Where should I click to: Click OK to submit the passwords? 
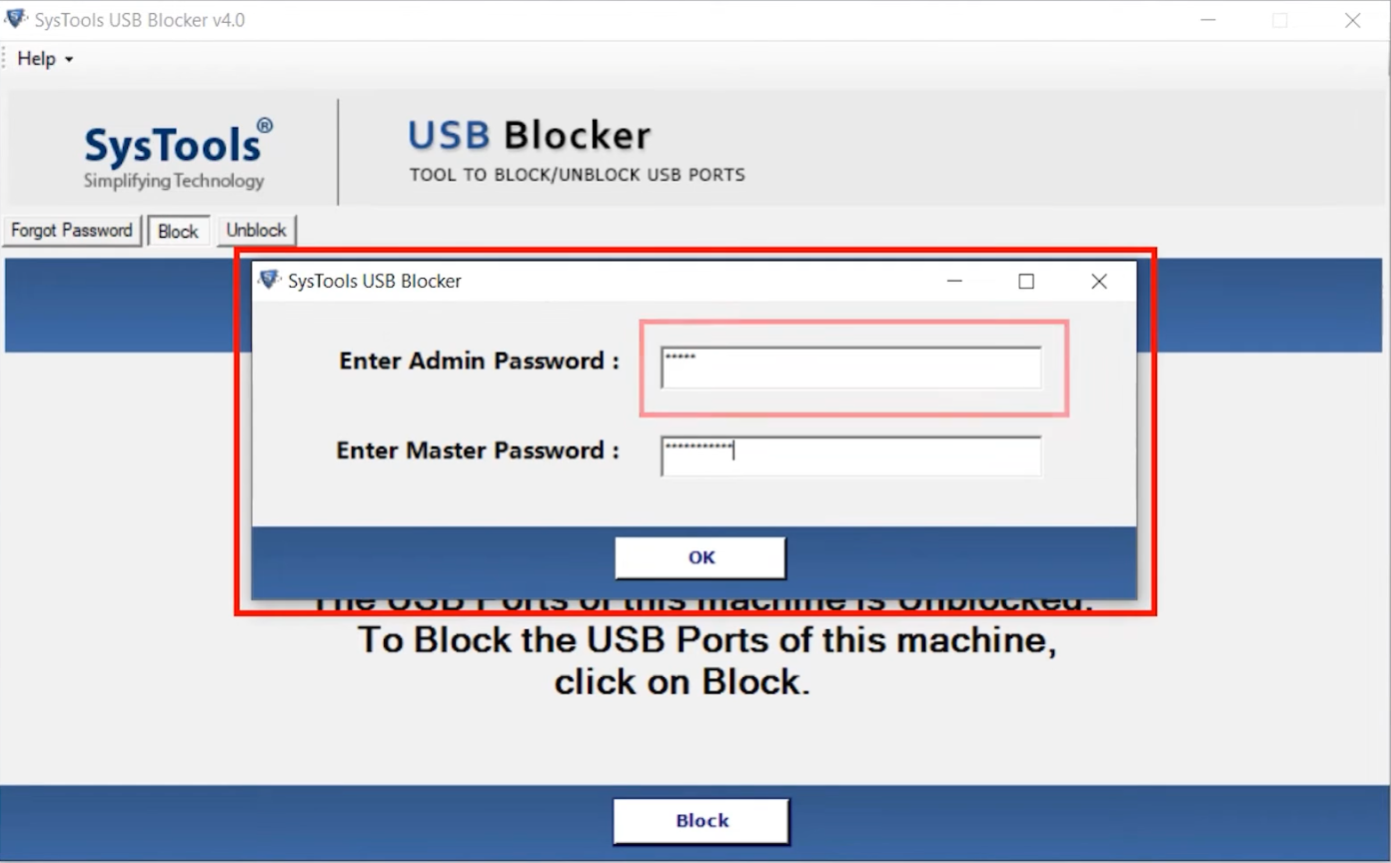[x=699, y=557]
